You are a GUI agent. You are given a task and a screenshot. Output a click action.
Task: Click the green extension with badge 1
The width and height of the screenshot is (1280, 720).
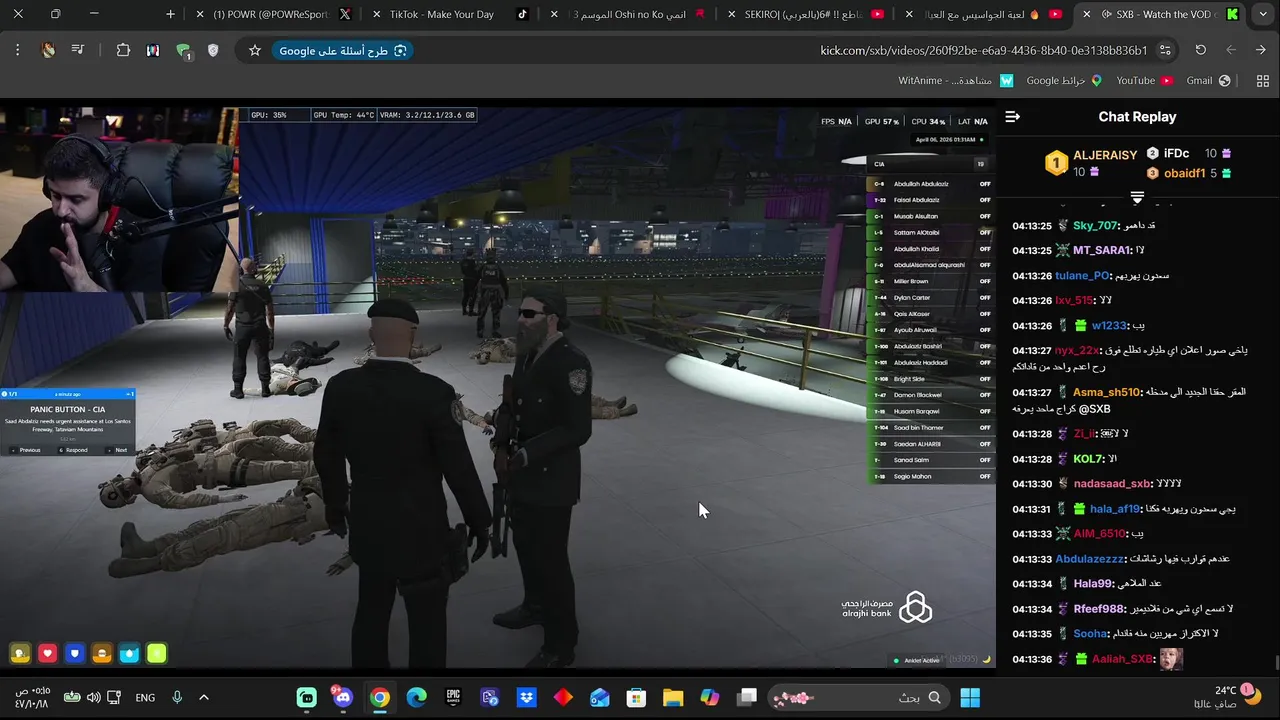pyautogui.click(x=183, y=51)
